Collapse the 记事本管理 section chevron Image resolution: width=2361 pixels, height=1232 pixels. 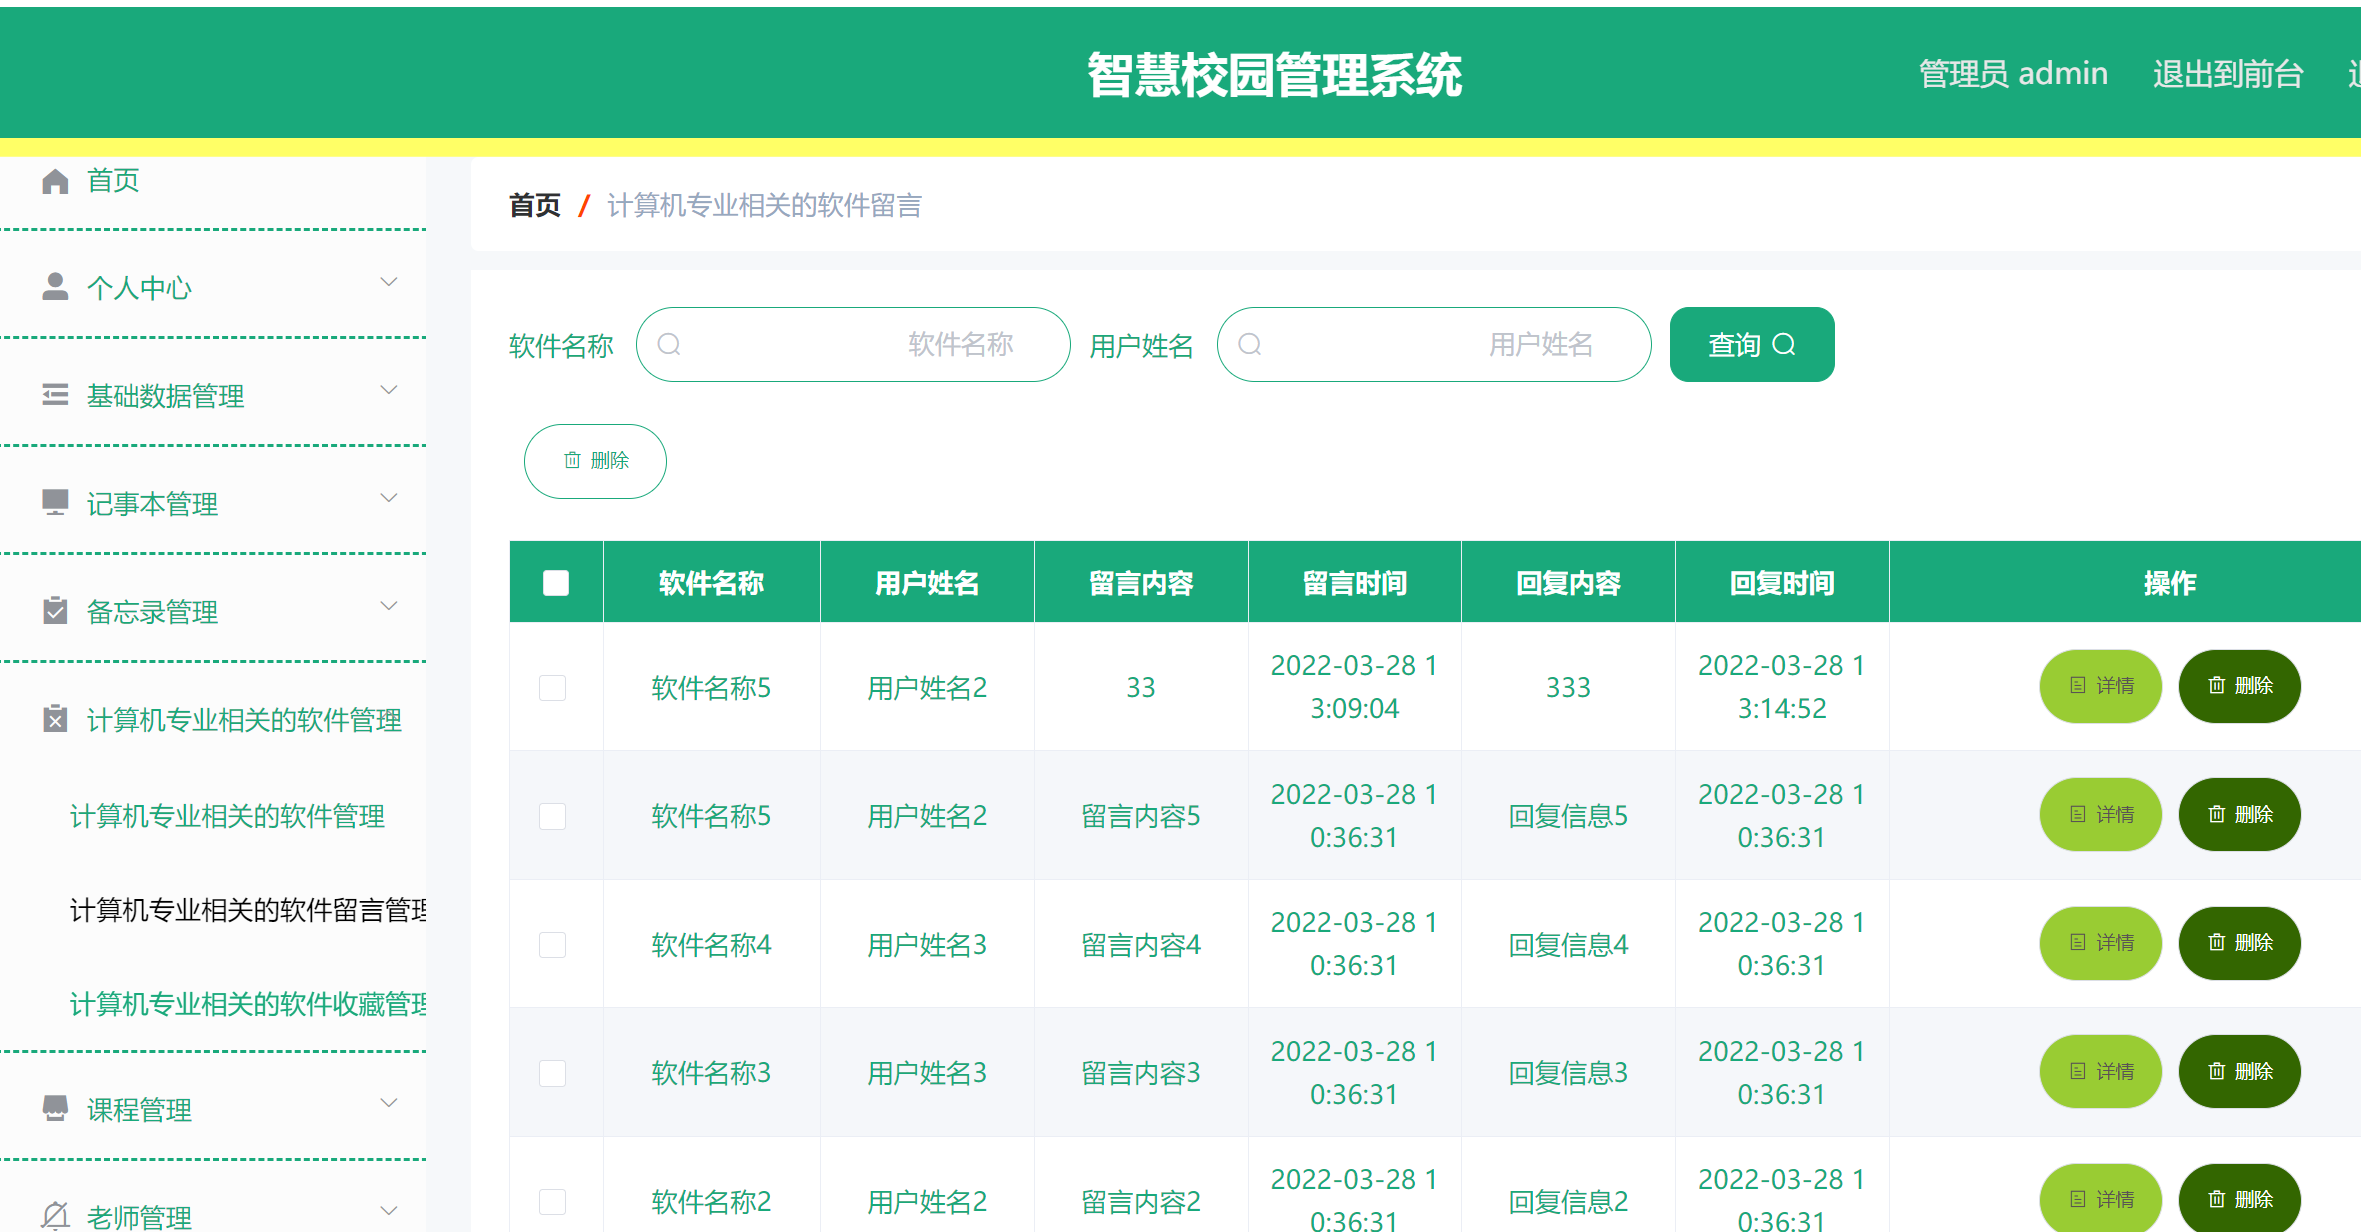389,498
